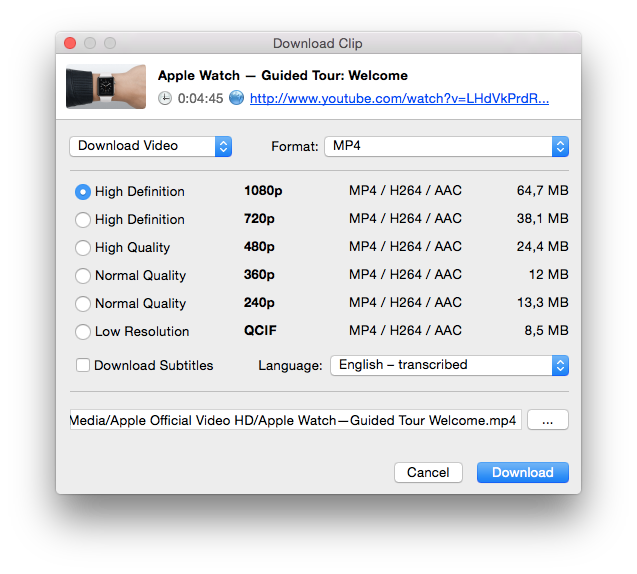Open the subtitles Language dropdown
This screenshot has height=574, width=637.
click(x=449, y=365)
